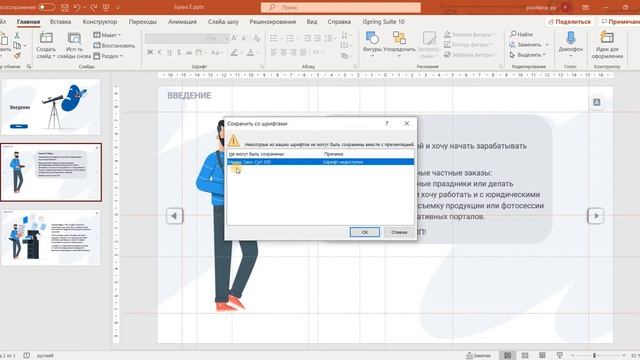
Task: Click the slide's next arrow button
Action: (x=596, y=216)
